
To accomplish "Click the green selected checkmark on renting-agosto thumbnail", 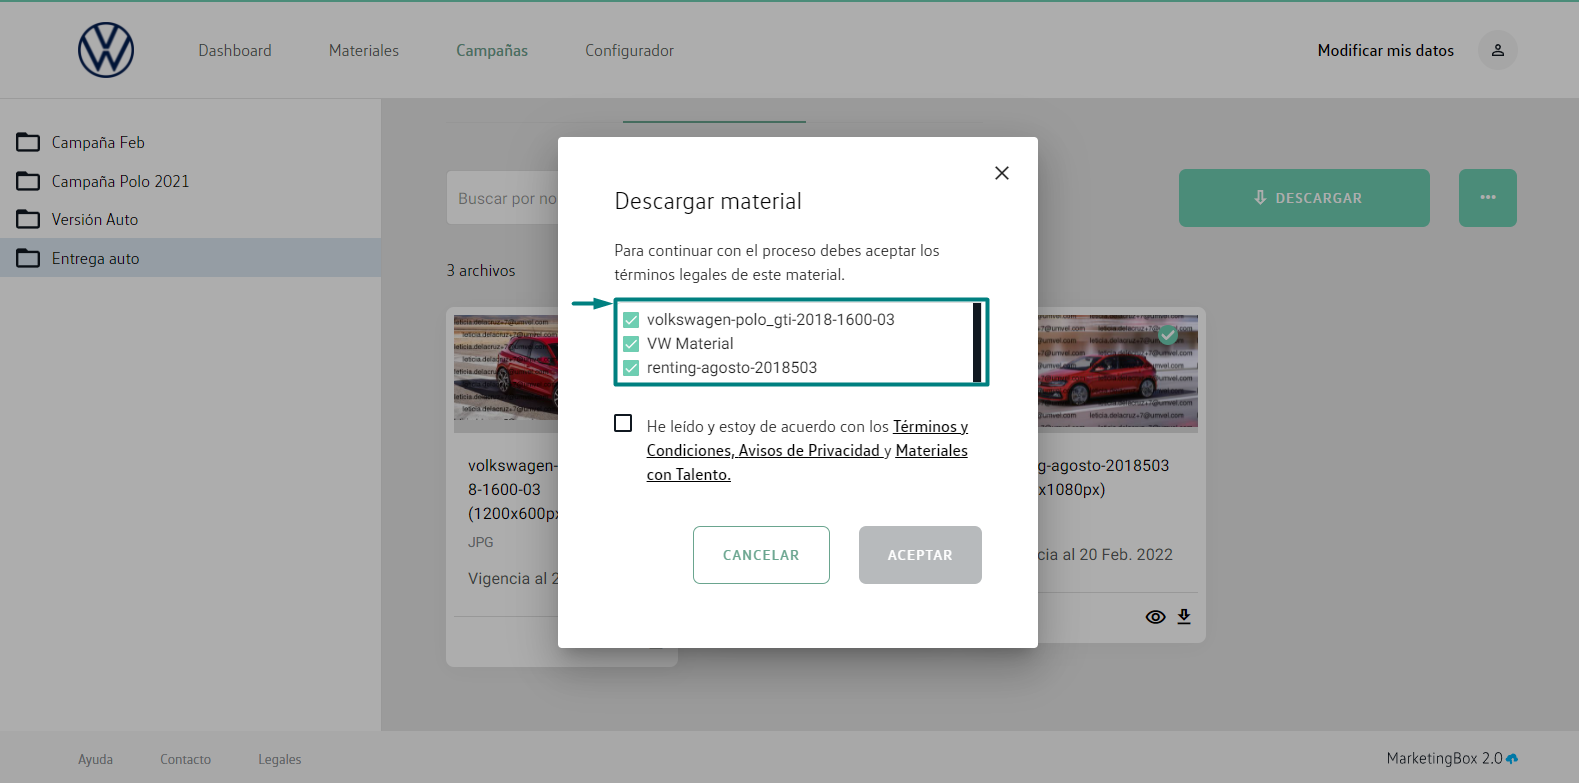I will (1167, 335).
